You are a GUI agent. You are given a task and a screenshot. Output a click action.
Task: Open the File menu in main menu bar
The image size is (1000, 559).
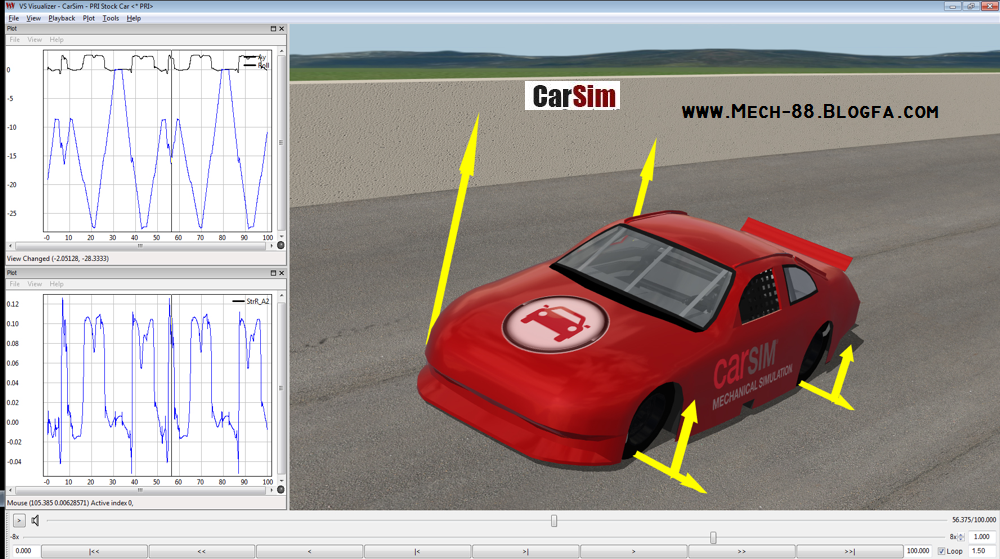pos(13,18)
